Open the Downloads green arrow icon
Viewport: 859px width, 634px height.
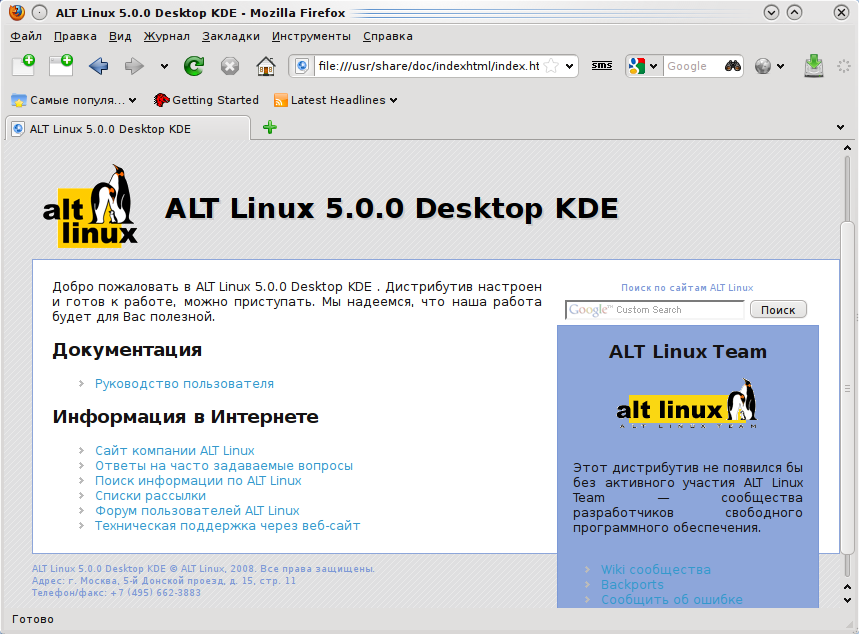(816, 66)
